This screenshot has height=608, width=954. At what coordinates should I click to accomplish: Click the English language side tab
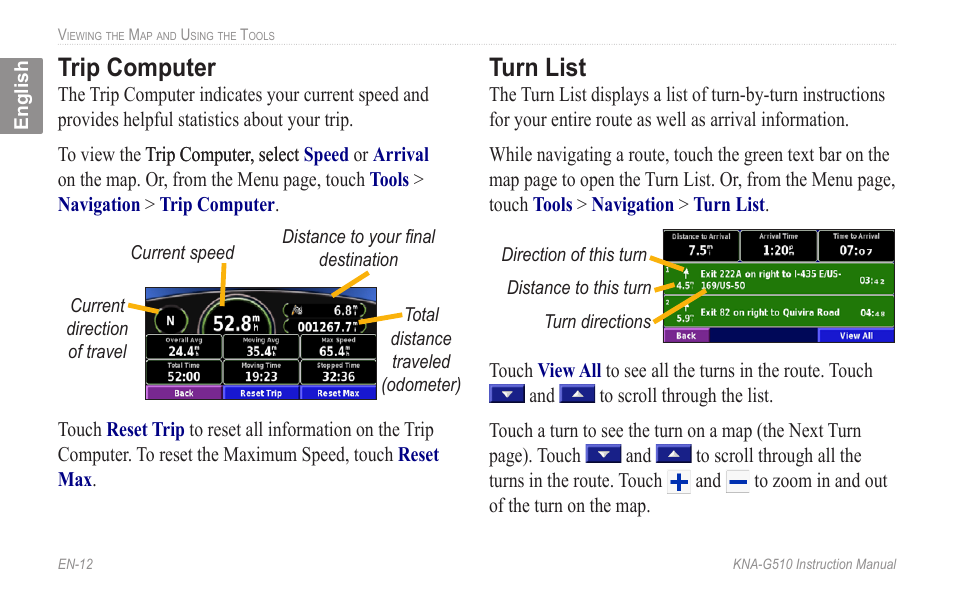coord(21,96)
